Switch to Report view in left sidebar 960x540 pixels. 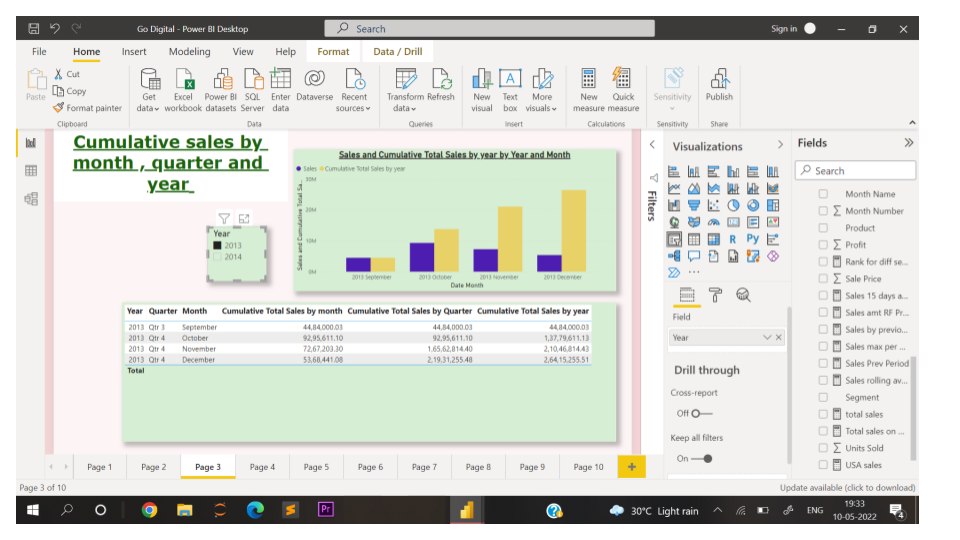pos(31,143)
